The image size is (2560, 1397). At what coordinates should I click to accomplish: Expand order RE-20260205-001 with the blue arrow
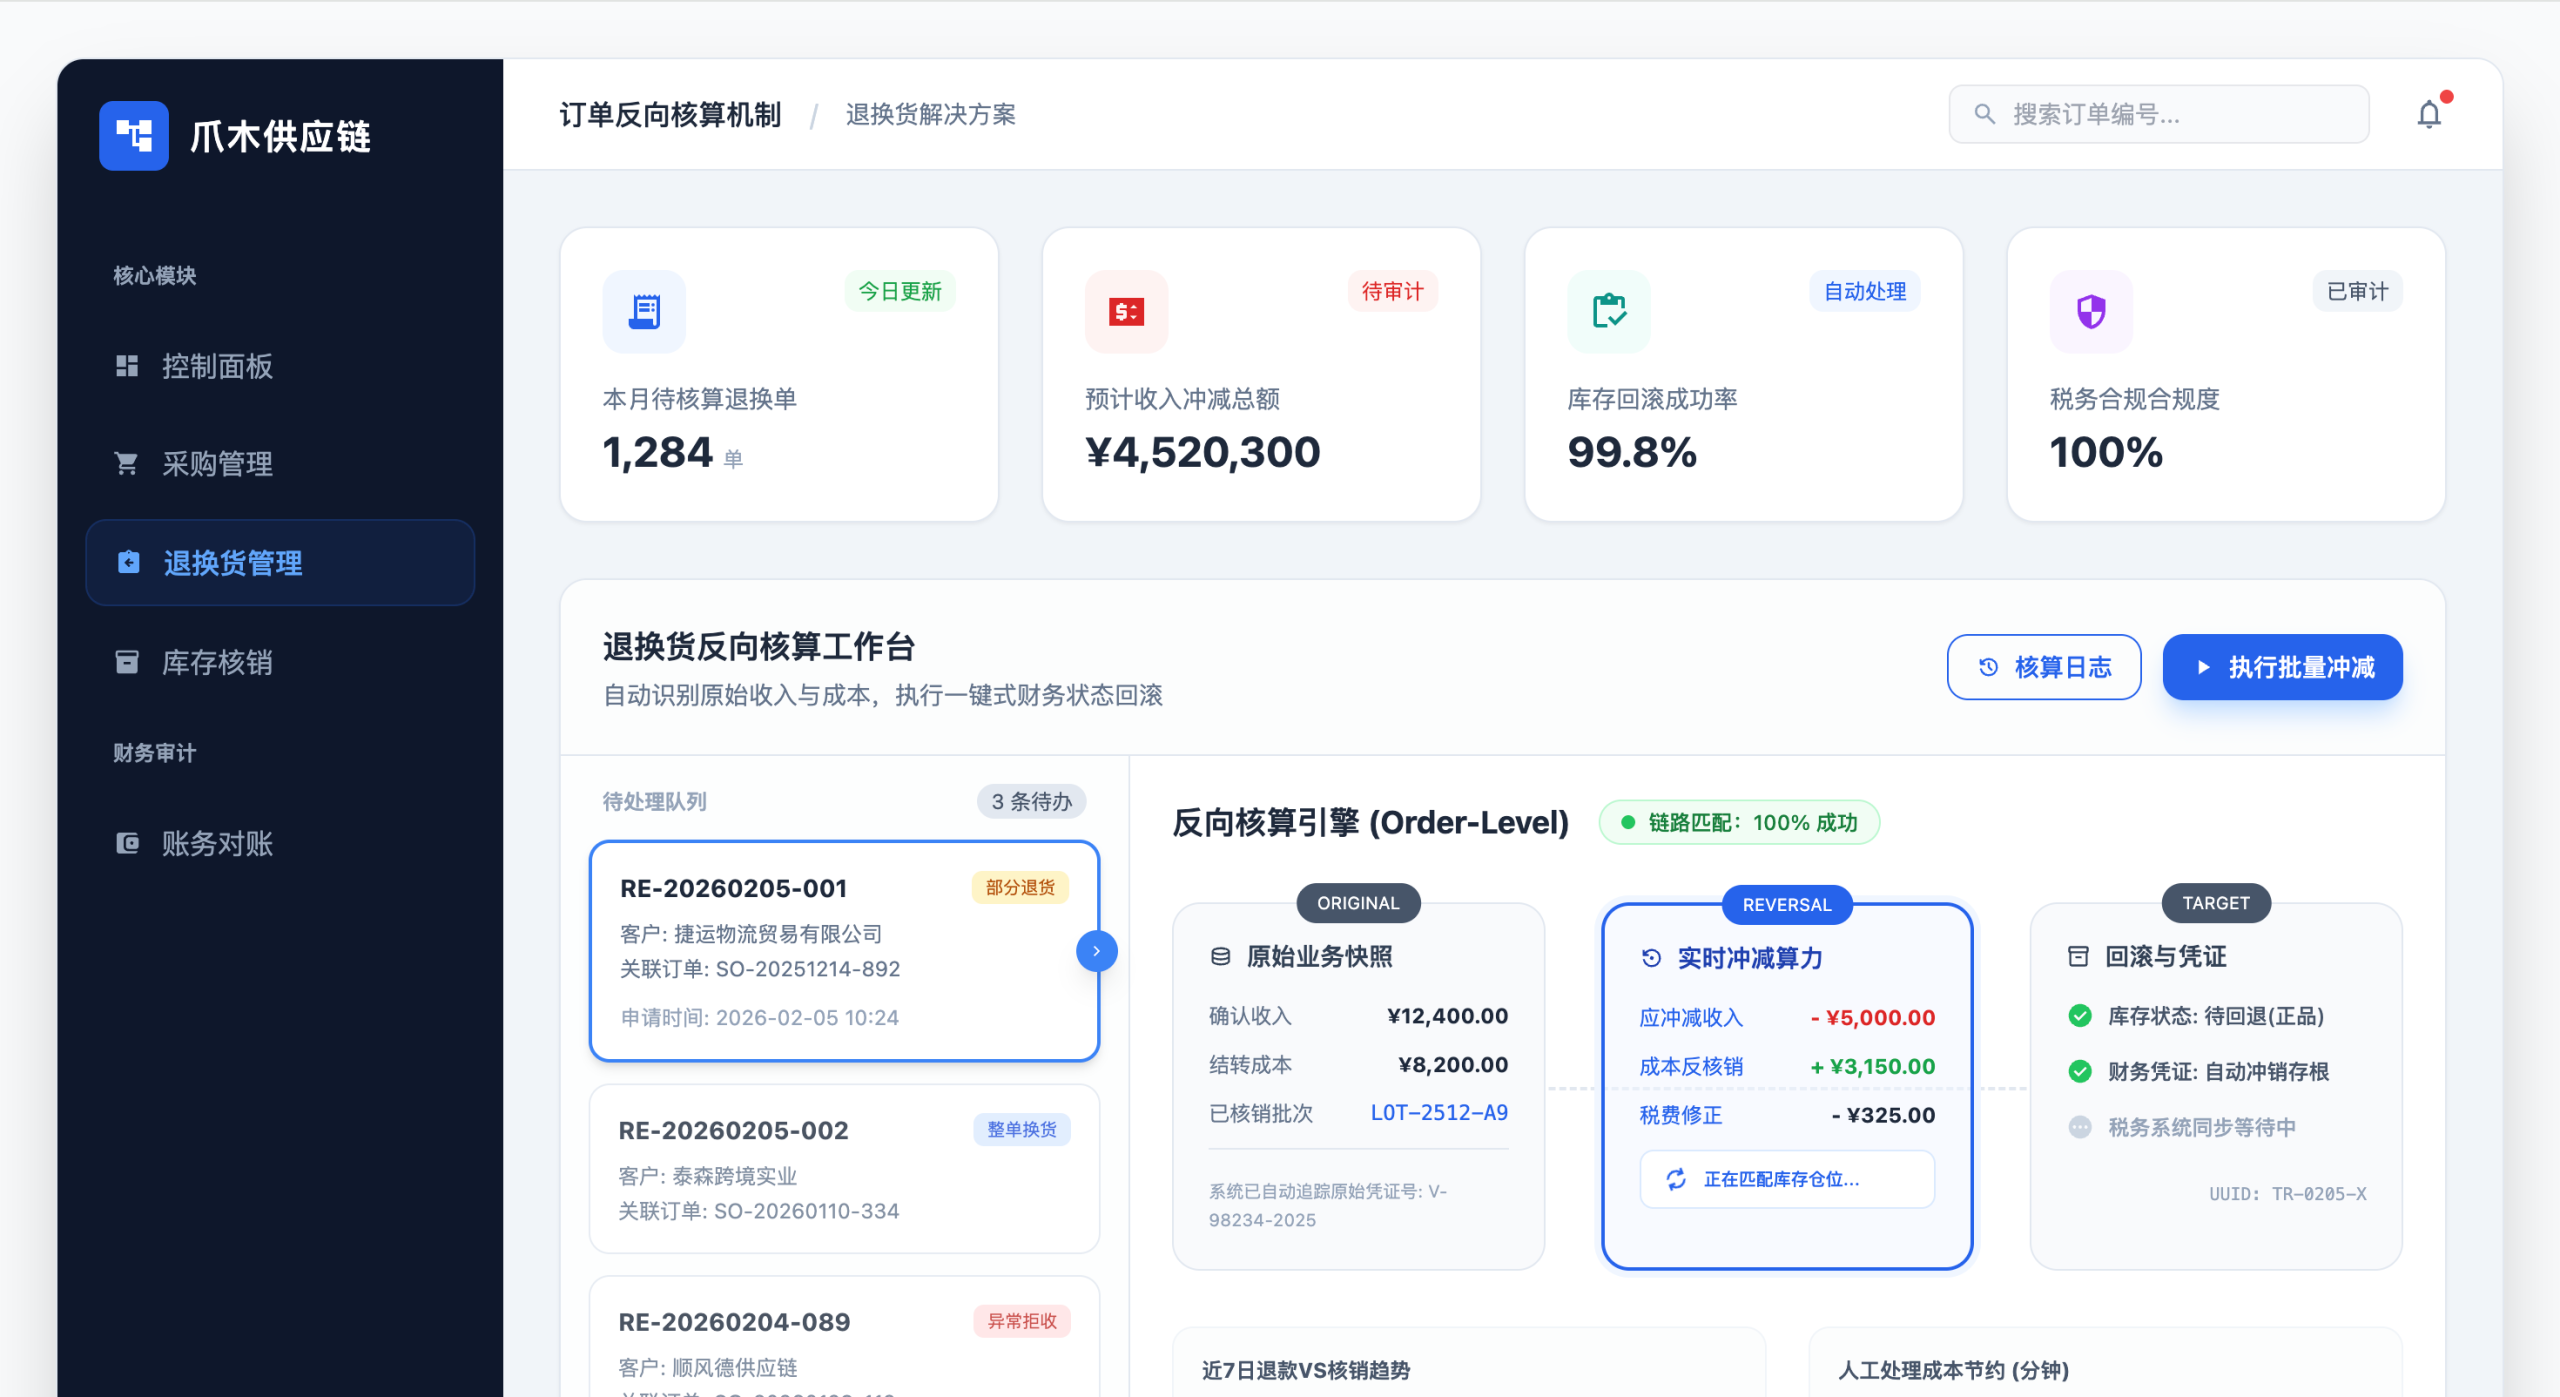1096,951
